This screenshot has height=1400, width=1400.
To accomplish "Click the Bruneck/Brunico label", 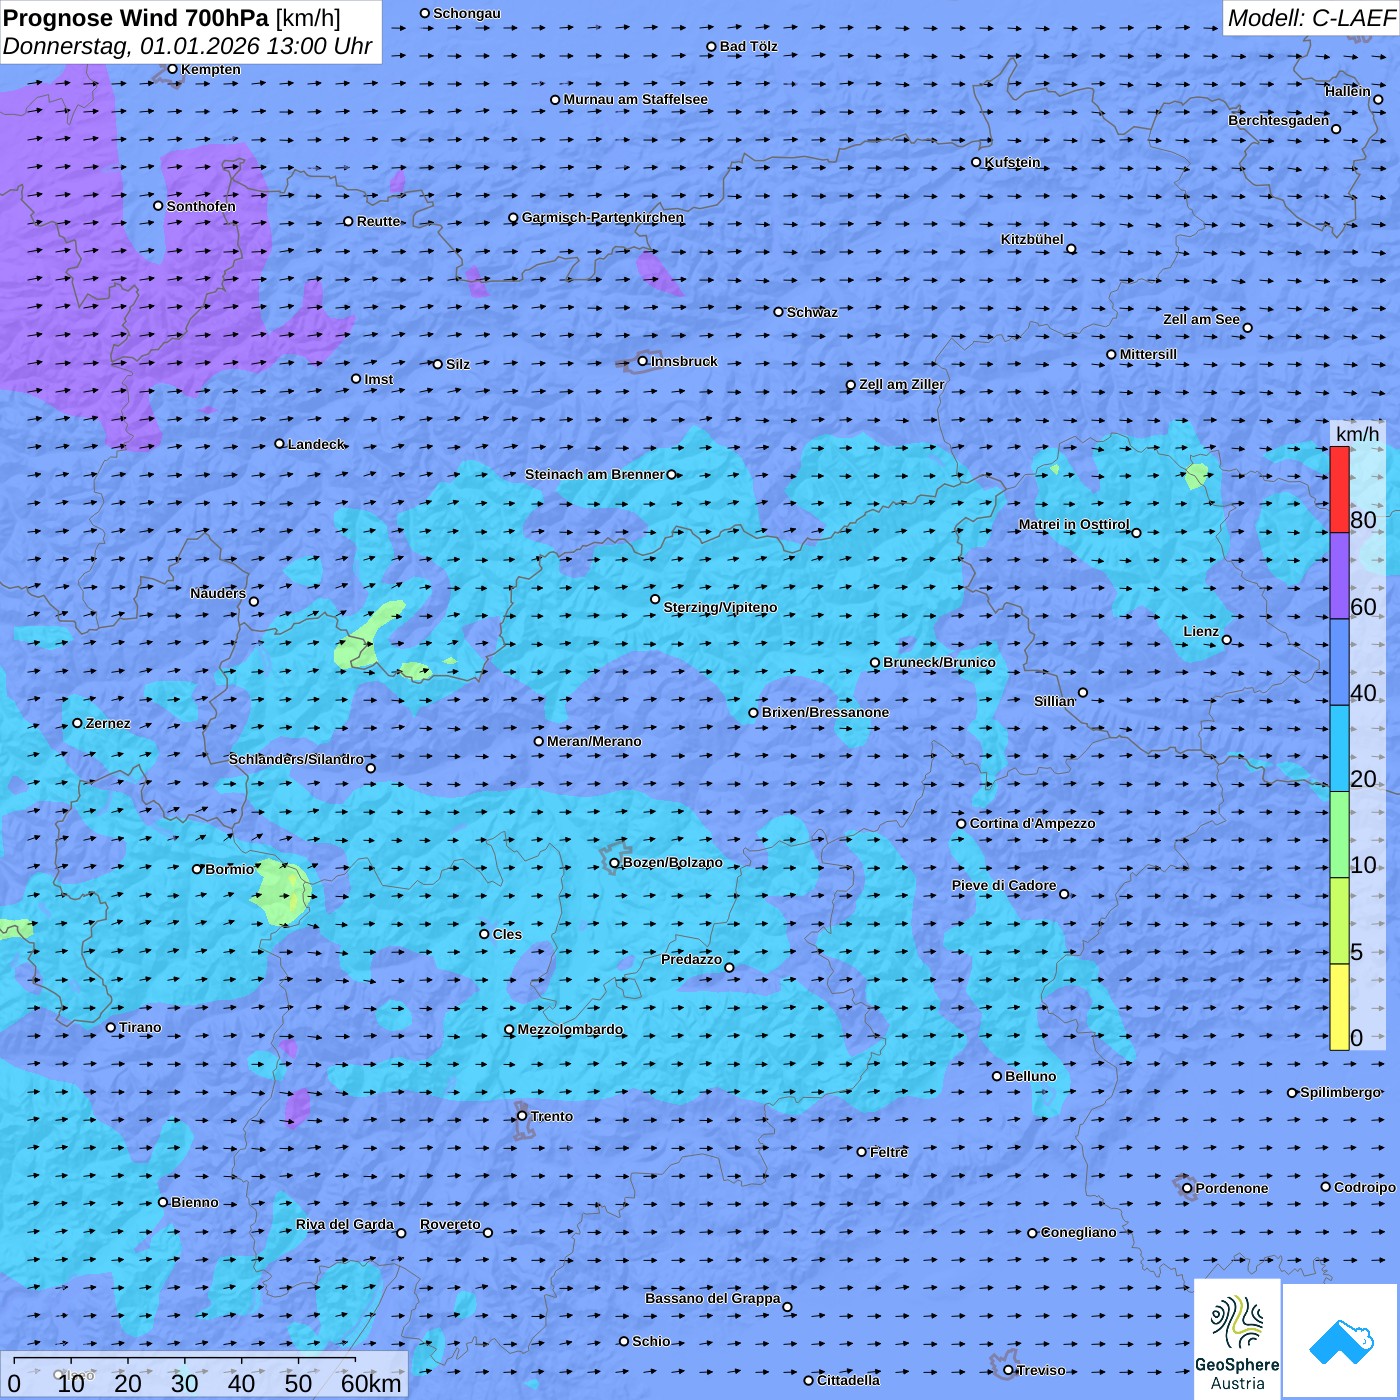I will (939, 662).
